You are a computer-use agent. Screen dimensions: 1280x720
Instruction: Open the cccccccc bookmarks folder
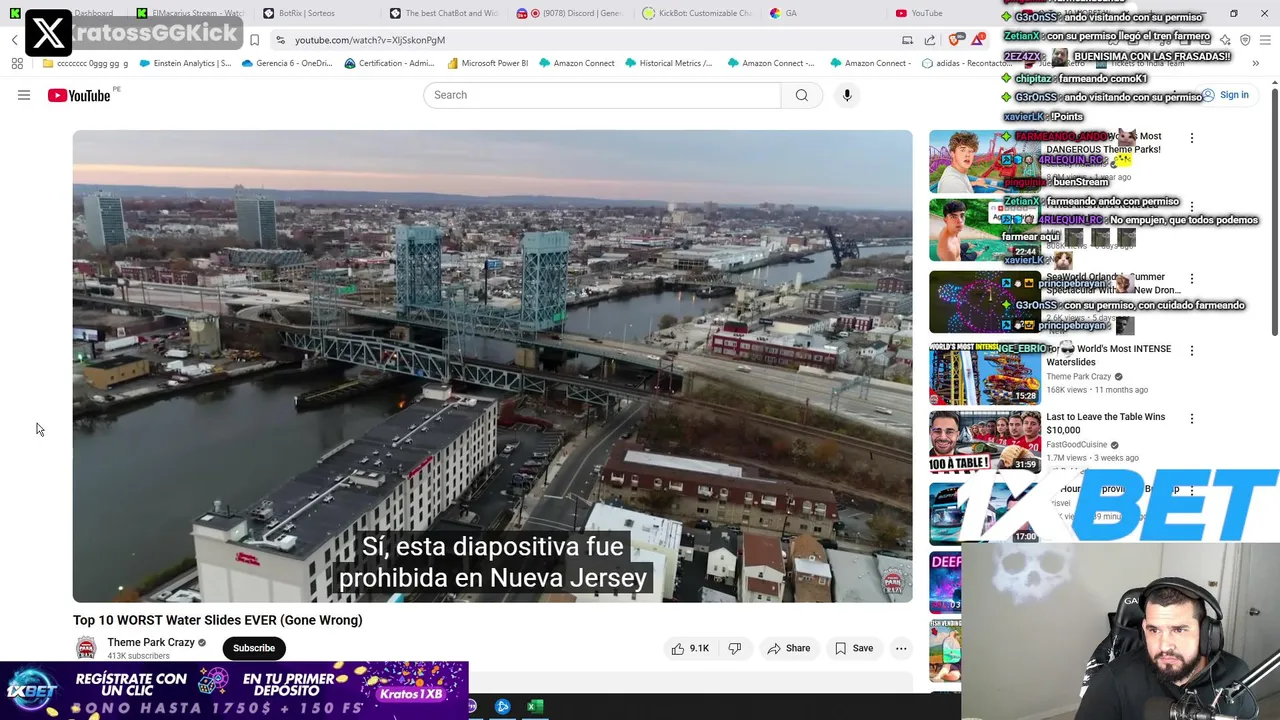[x=85, y=63]
